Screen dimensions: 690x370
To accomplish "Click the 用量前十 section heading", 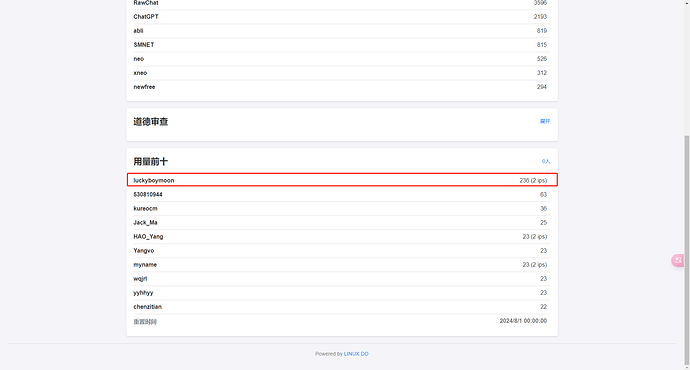I will [x=150, y=161].
